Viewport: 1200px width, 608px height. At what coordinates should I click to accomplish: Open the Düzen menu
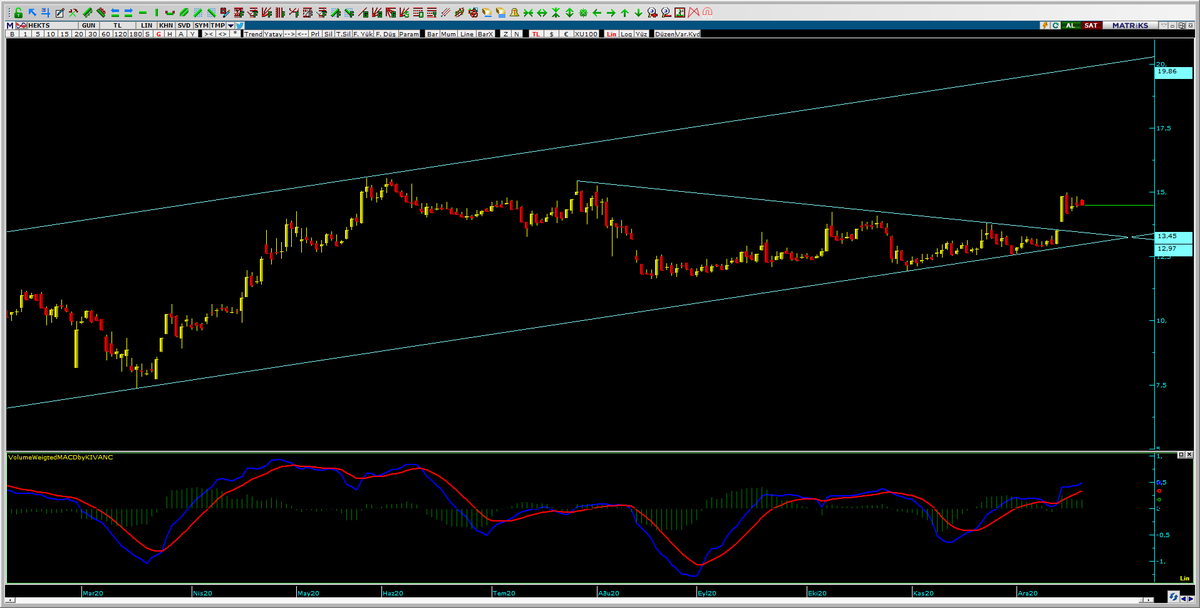pos(664,34)
